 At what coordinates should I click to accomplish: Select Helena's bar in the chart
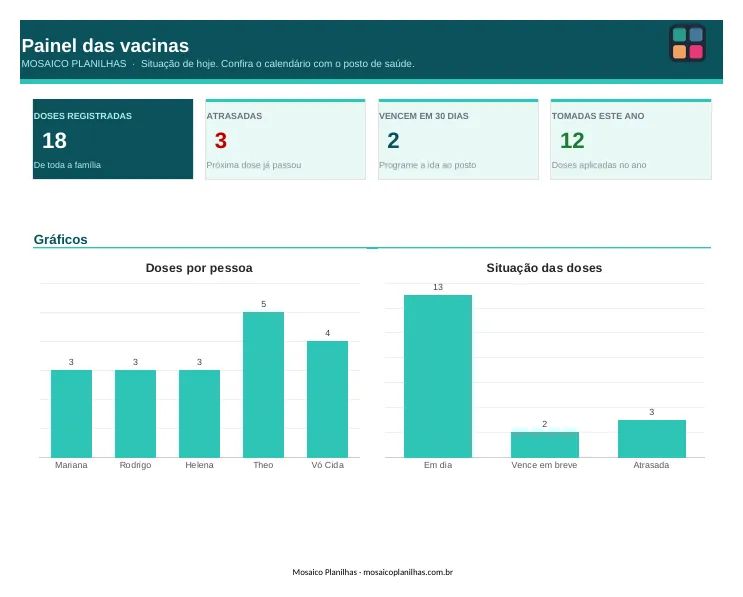199,414
